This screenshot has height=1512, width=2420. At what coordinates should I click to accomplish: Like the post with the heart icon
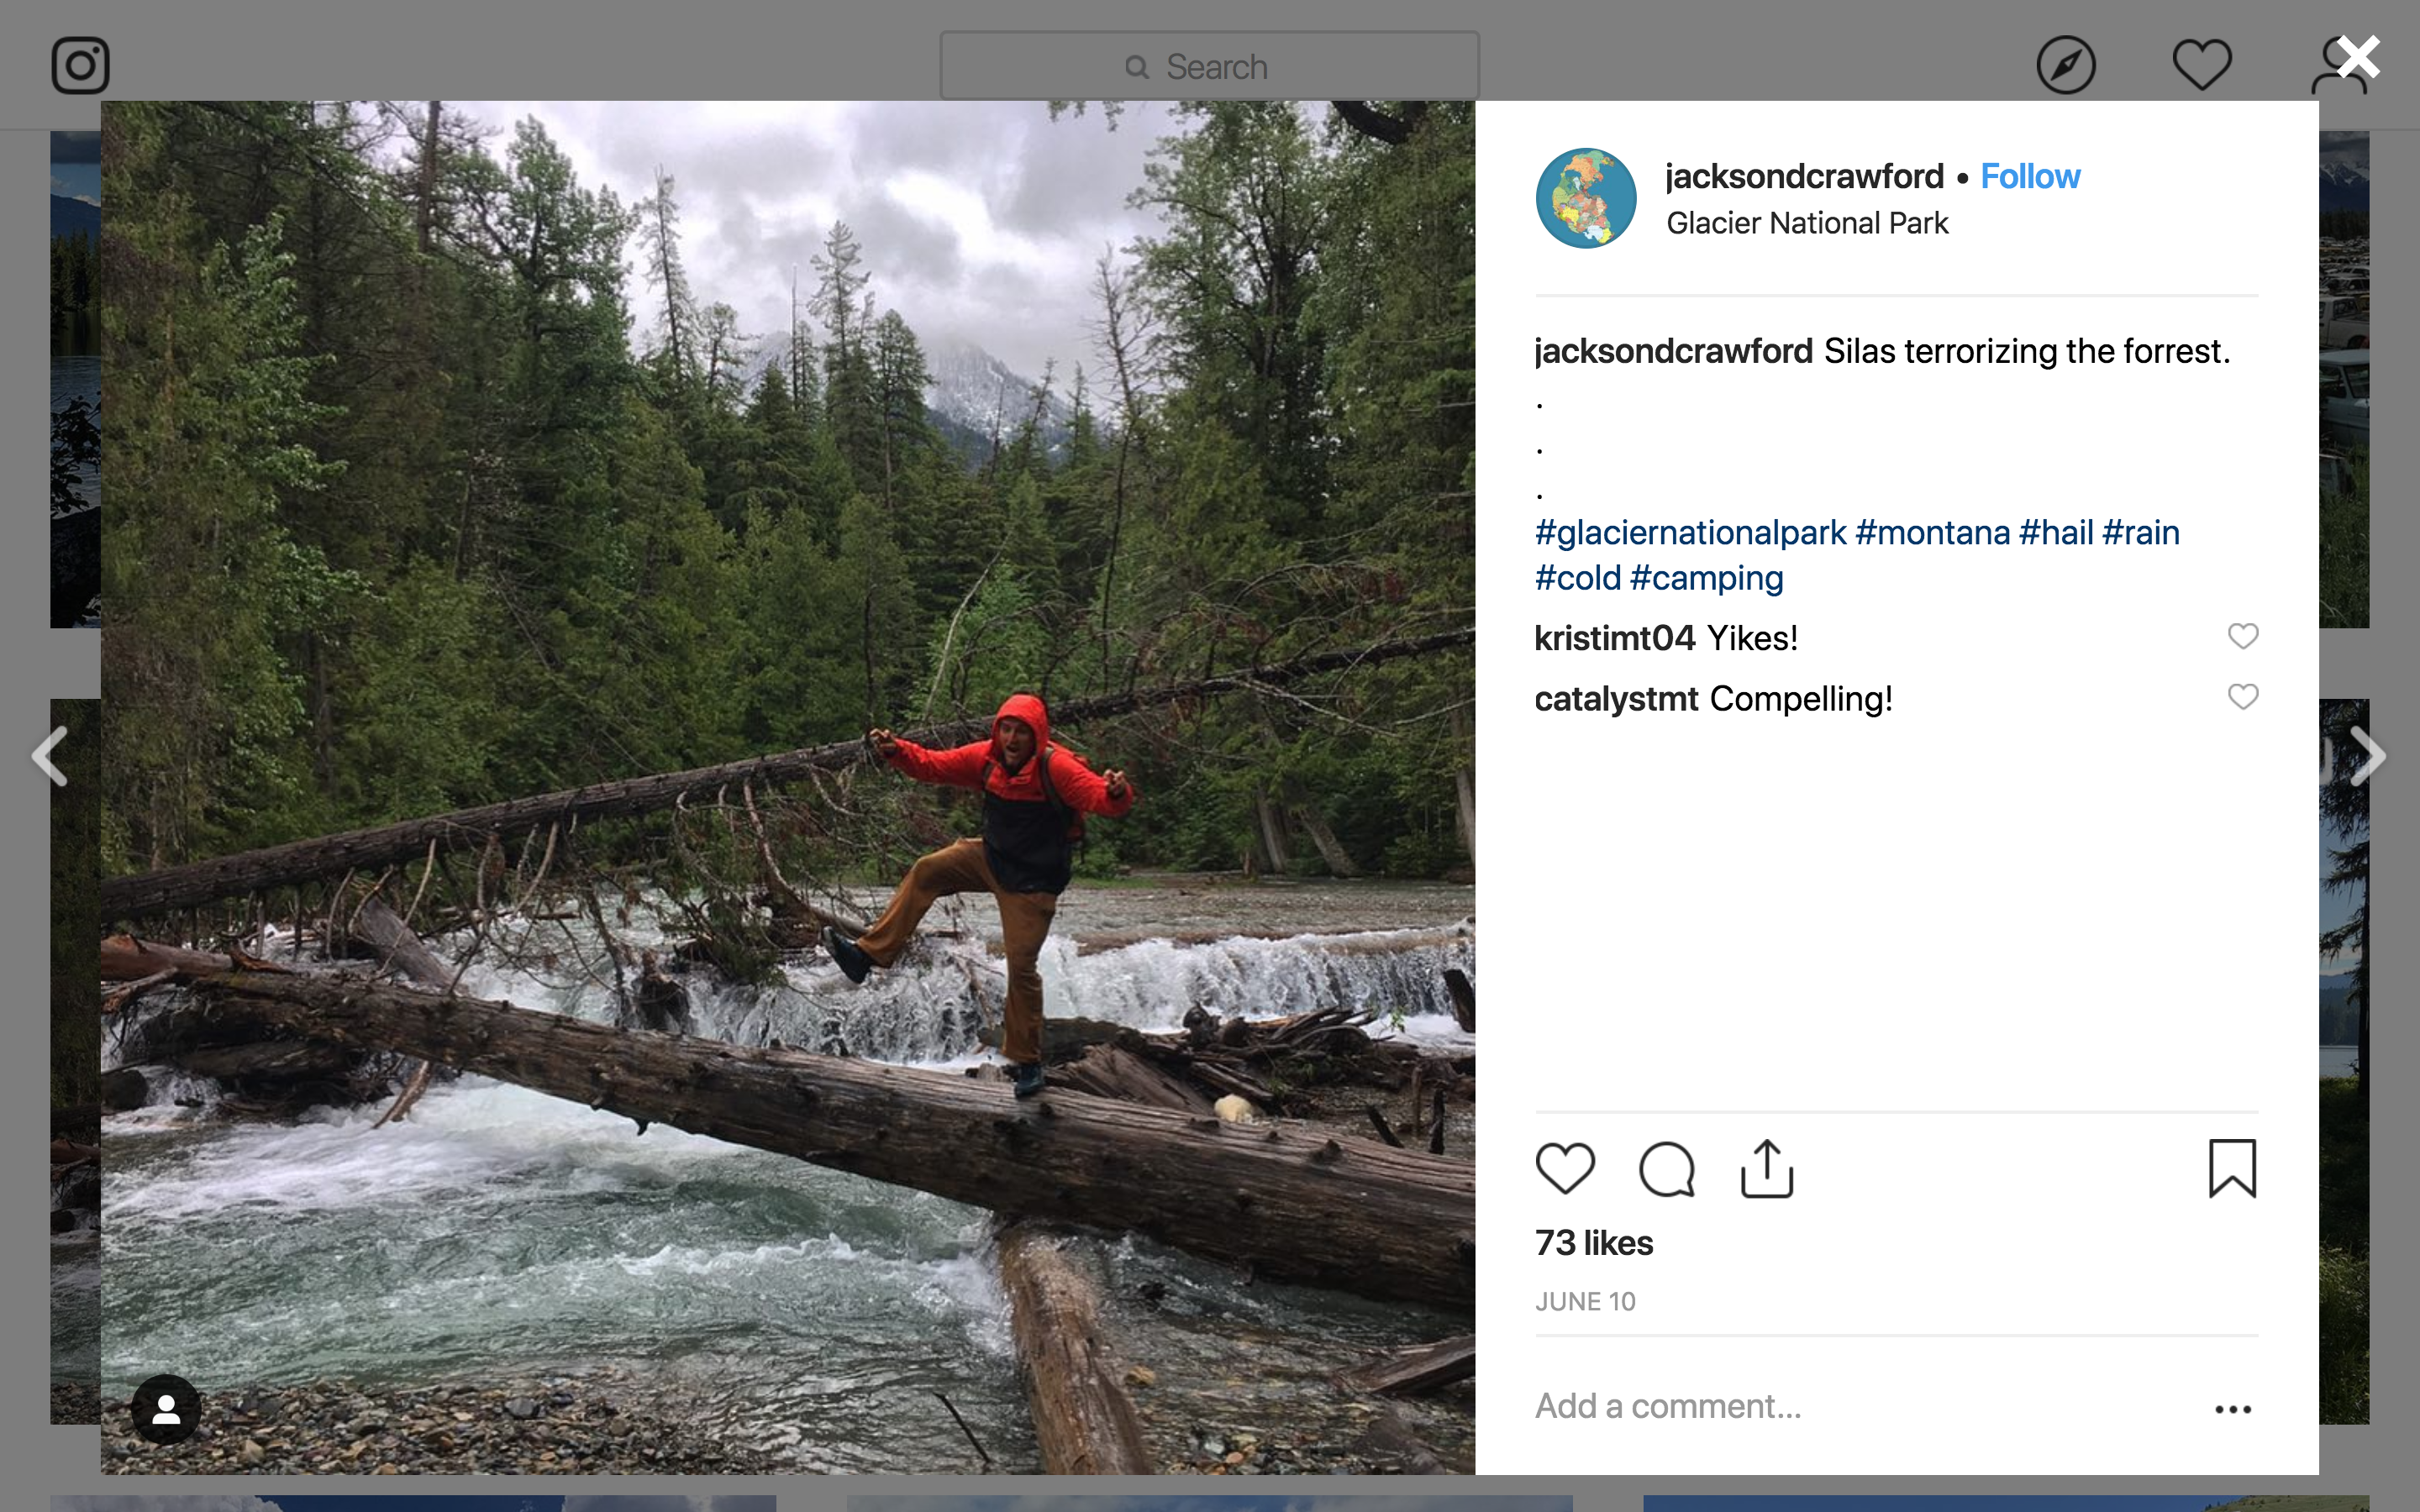pyautogui.click(x=1565, y=1168)
